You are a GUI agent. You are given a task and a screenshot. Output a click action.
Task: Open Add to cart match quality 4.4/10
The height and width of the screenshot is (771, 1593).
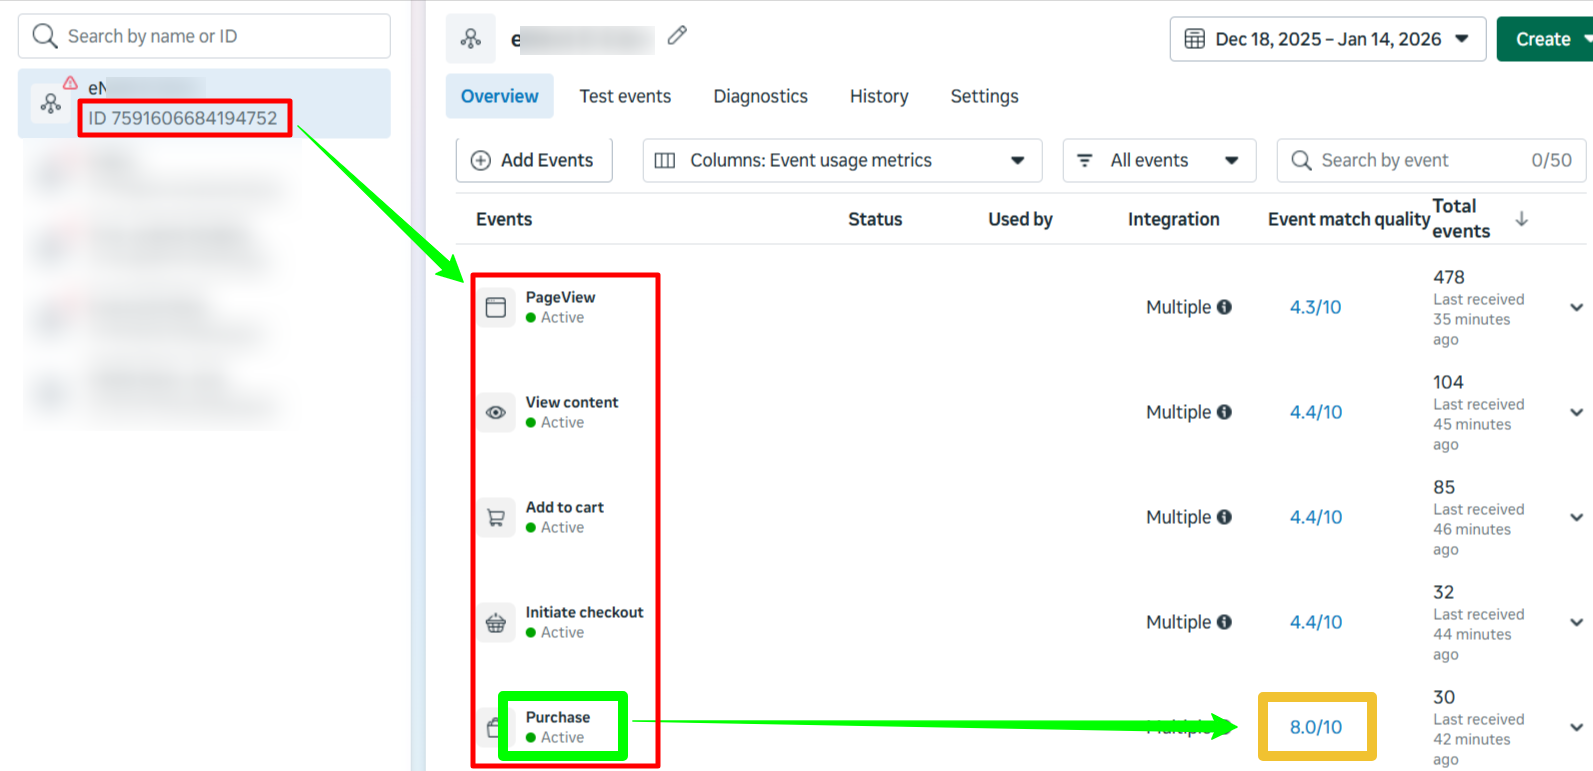click(1315, 517)
